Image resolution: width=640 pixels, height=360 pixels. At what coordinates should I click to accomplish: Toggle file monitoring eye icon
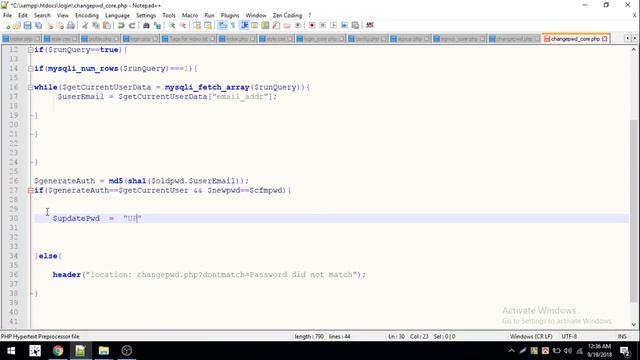pos(298,25)
